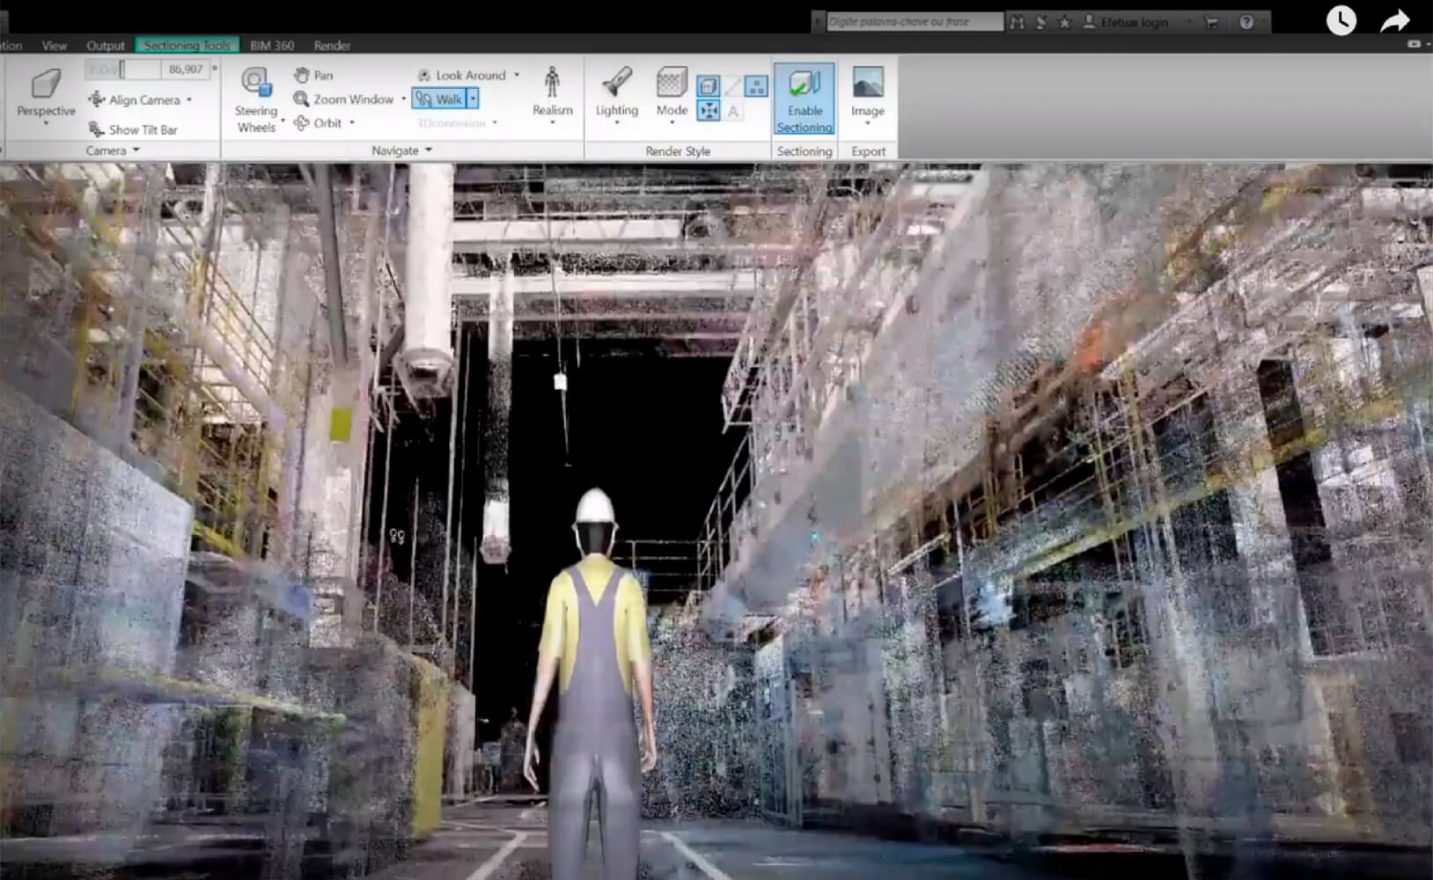Toggle the Walk navigation mode
1433x880 pixels.
(439, 99)
